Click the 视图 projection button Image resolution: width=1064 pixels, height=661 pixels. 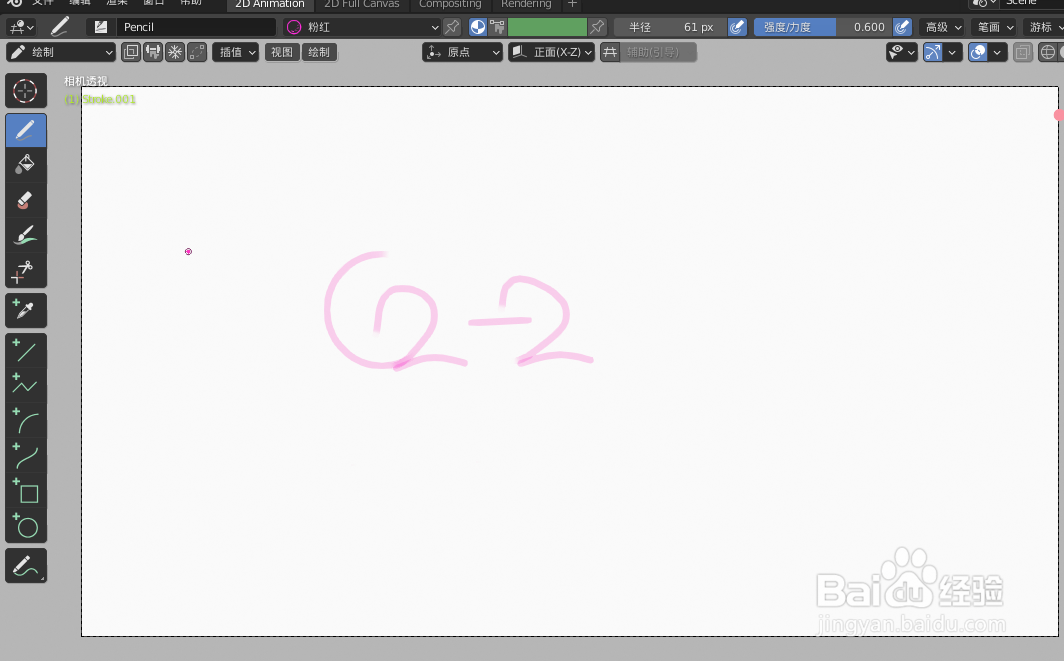[281, 52]
